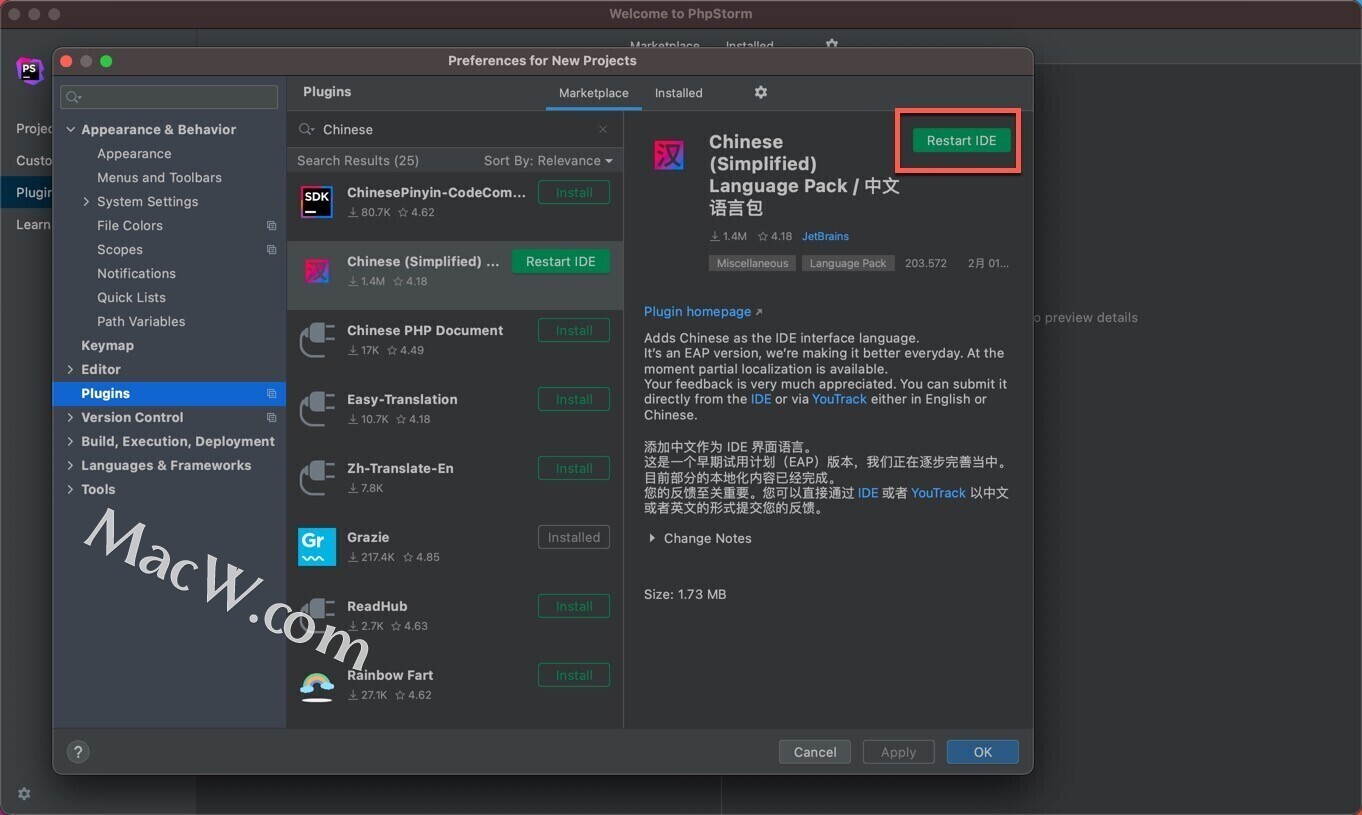Viewport: 1362px width, 815px height.
Task: Switch to the Installed tab
Action: [x=679, y=93]
